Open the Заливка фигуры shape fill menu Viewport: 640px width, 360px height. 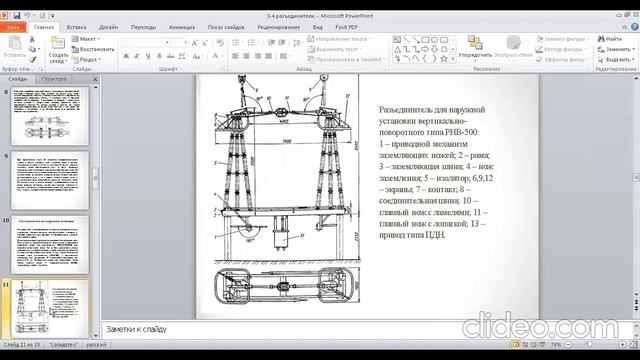pyautogui.click(x=562, y=39)
